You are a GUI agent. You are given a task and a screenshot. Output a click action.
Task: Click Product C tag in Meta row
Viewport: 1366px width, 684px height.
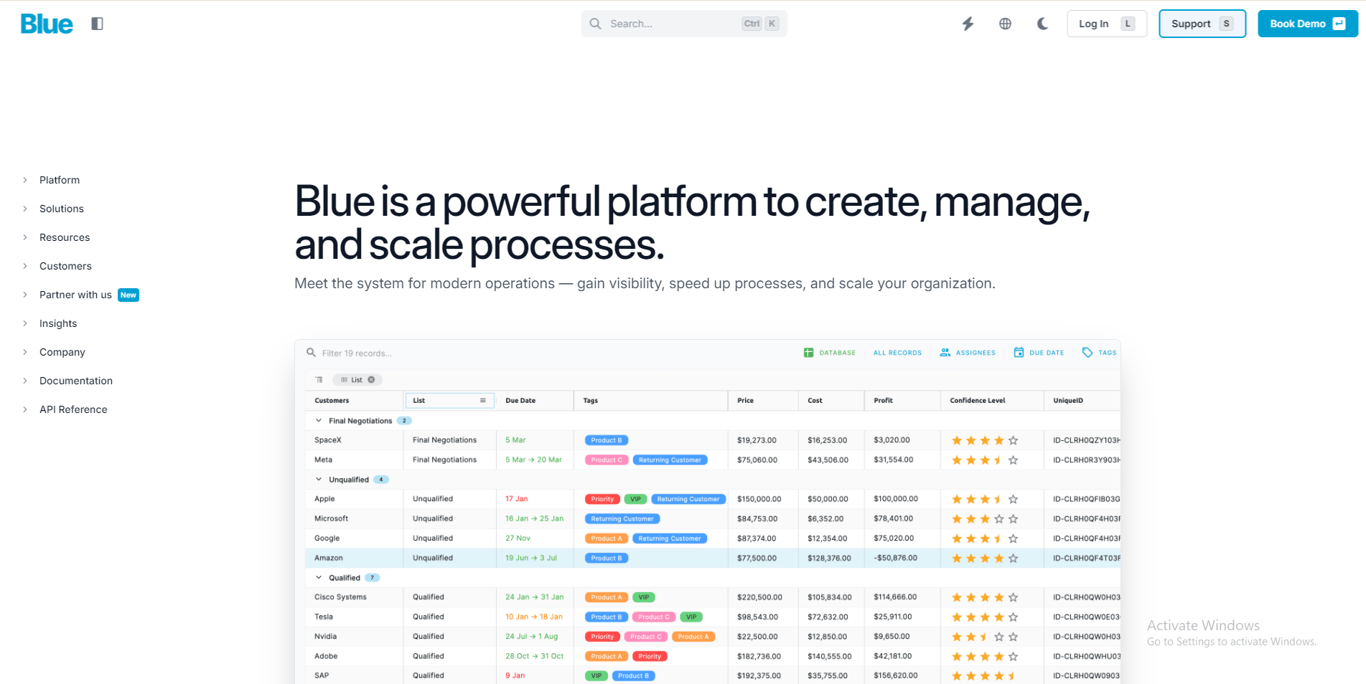(606, 460)
